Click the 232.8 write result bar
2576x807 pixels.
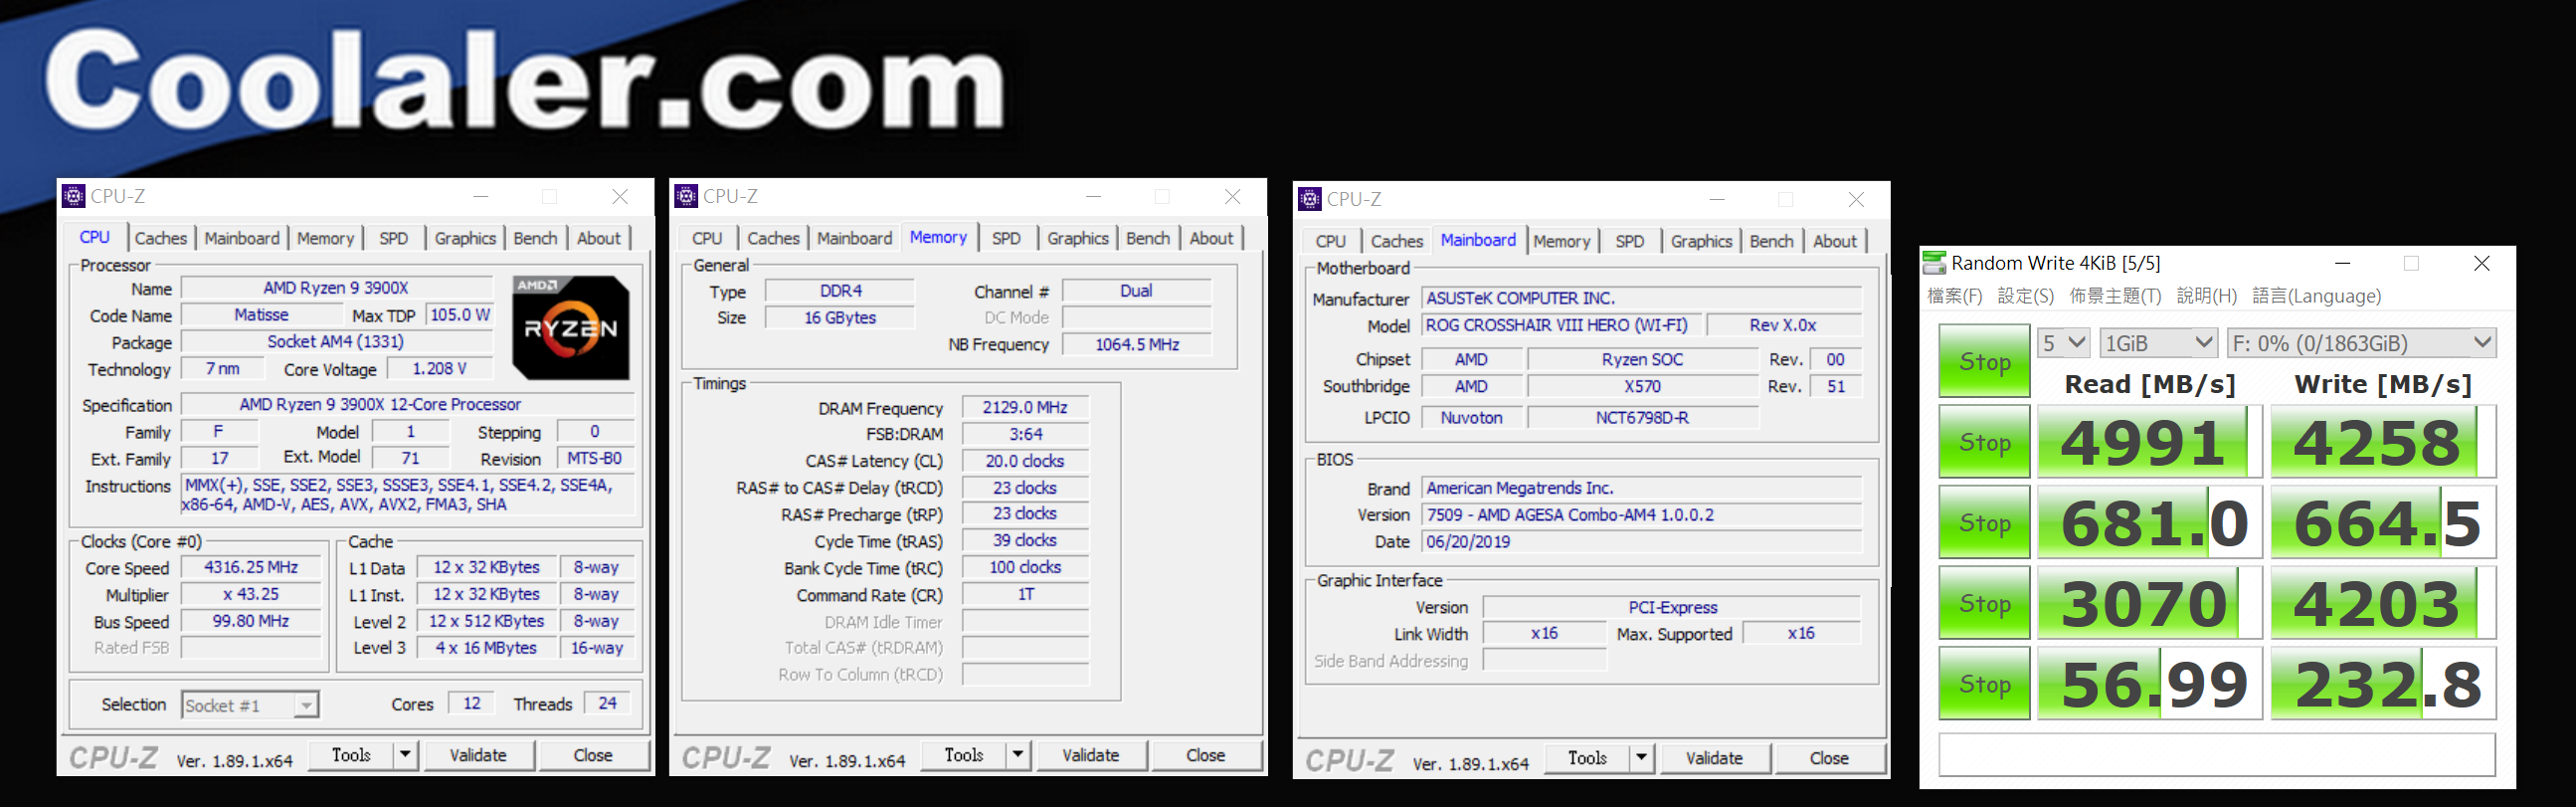(x=2383, y=684)
